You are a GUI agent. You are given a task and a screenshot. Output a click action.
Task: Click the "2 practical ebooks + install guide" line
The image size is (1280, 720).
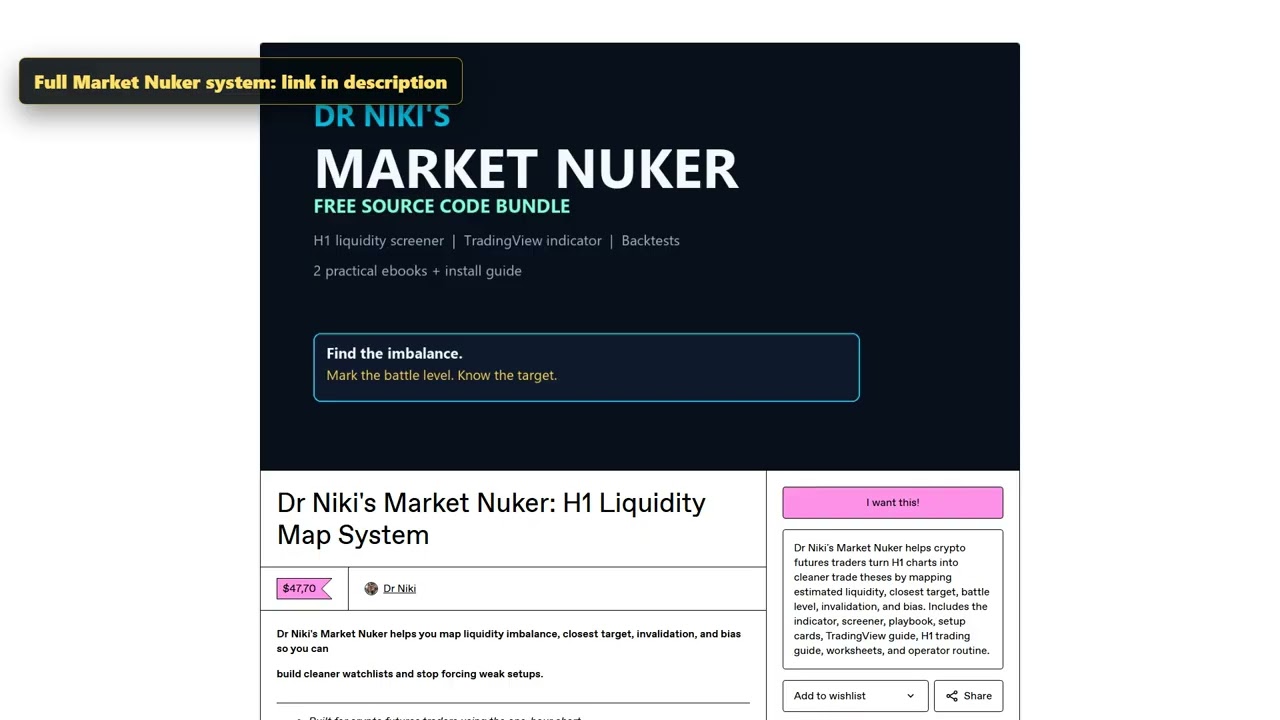417,271
